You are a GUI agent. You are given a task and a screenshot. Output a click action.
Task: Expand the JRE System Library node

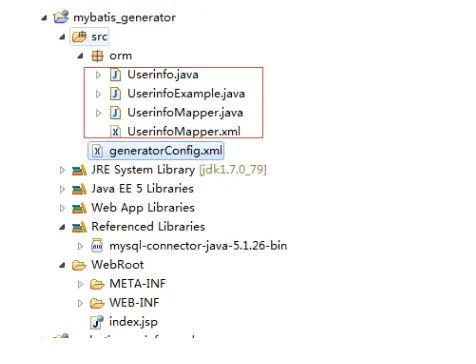click(x=62, y=170)
